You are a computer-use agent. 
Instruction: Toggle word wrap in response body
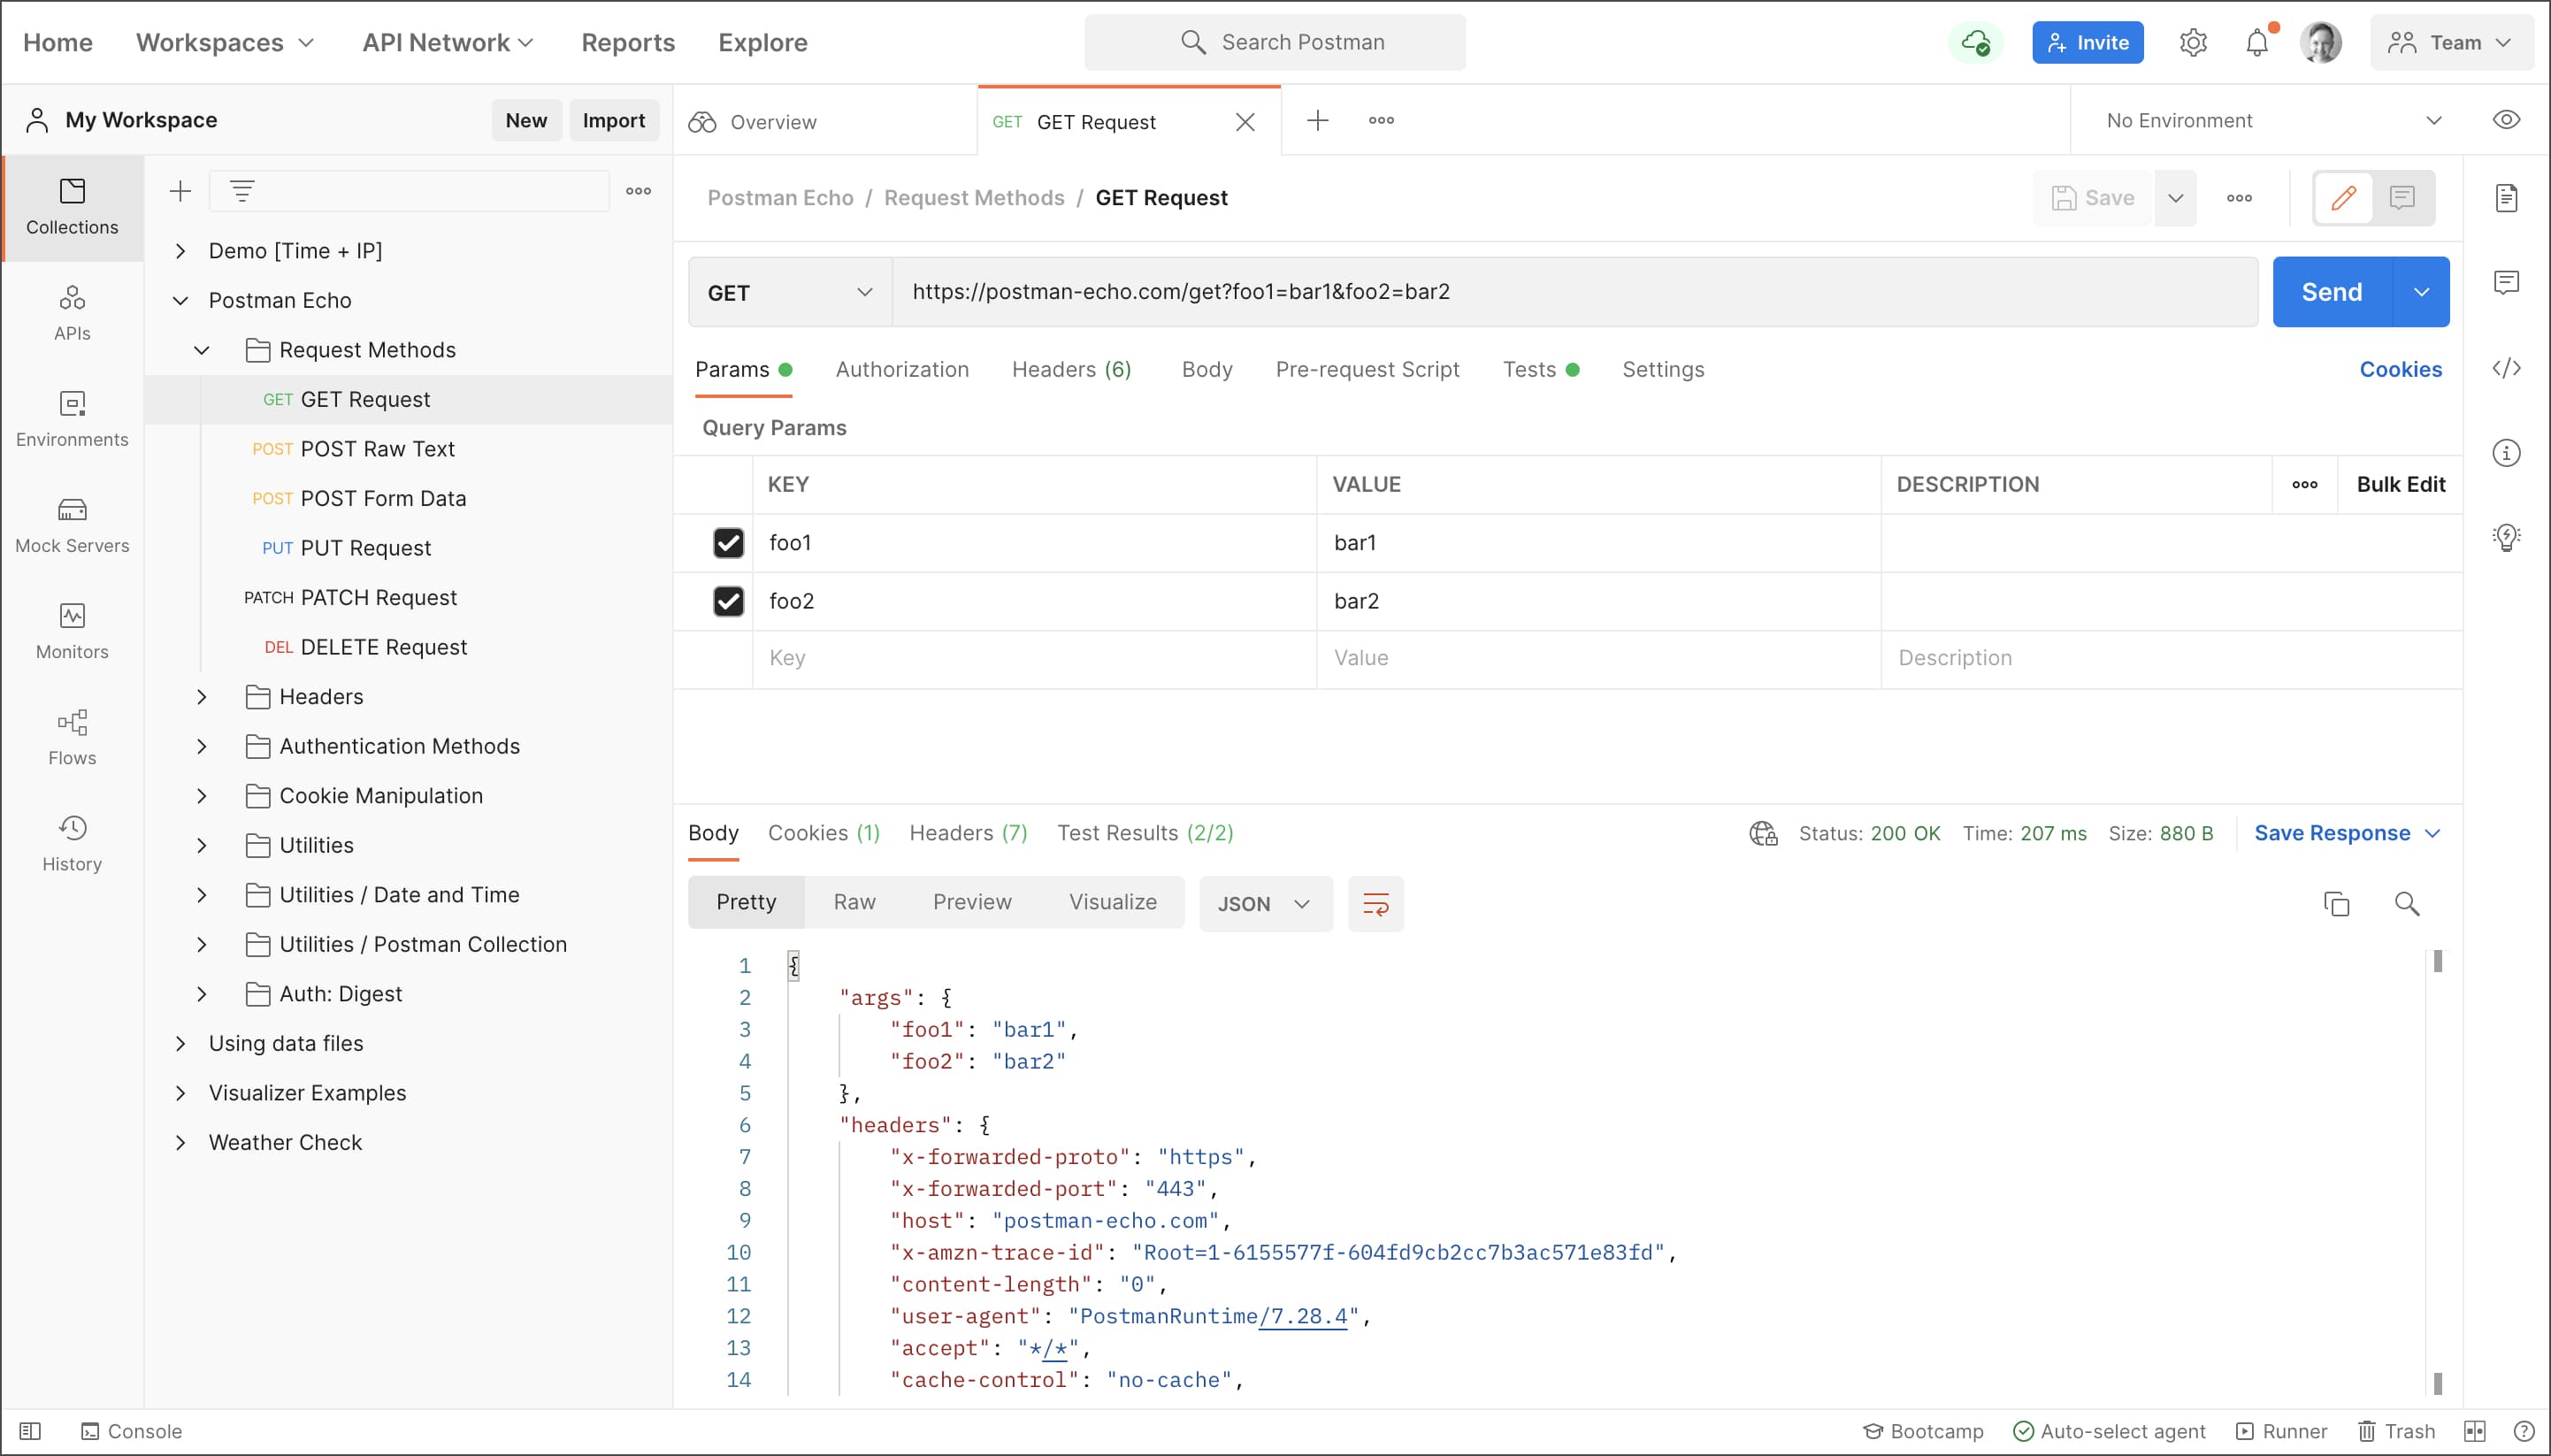pyautogui.click(x=1375, y=904)
